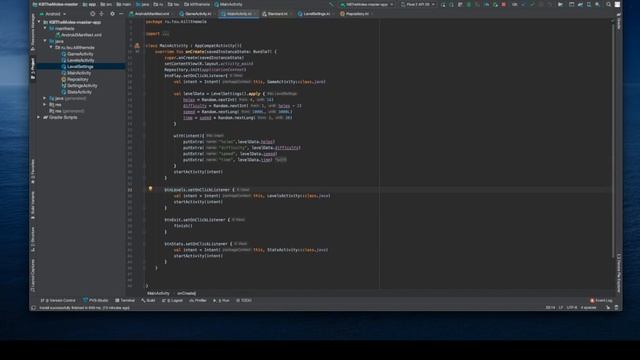Click src in top navigation breadcrumb
This screenshot has width=640, height=360.
[107, 4]
